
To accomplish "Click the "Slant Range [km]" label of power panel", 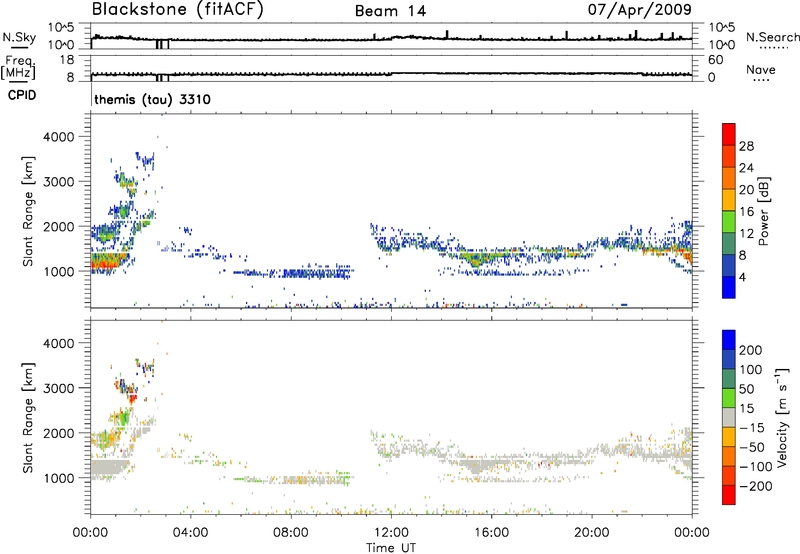I will click(x=29, y=211).
